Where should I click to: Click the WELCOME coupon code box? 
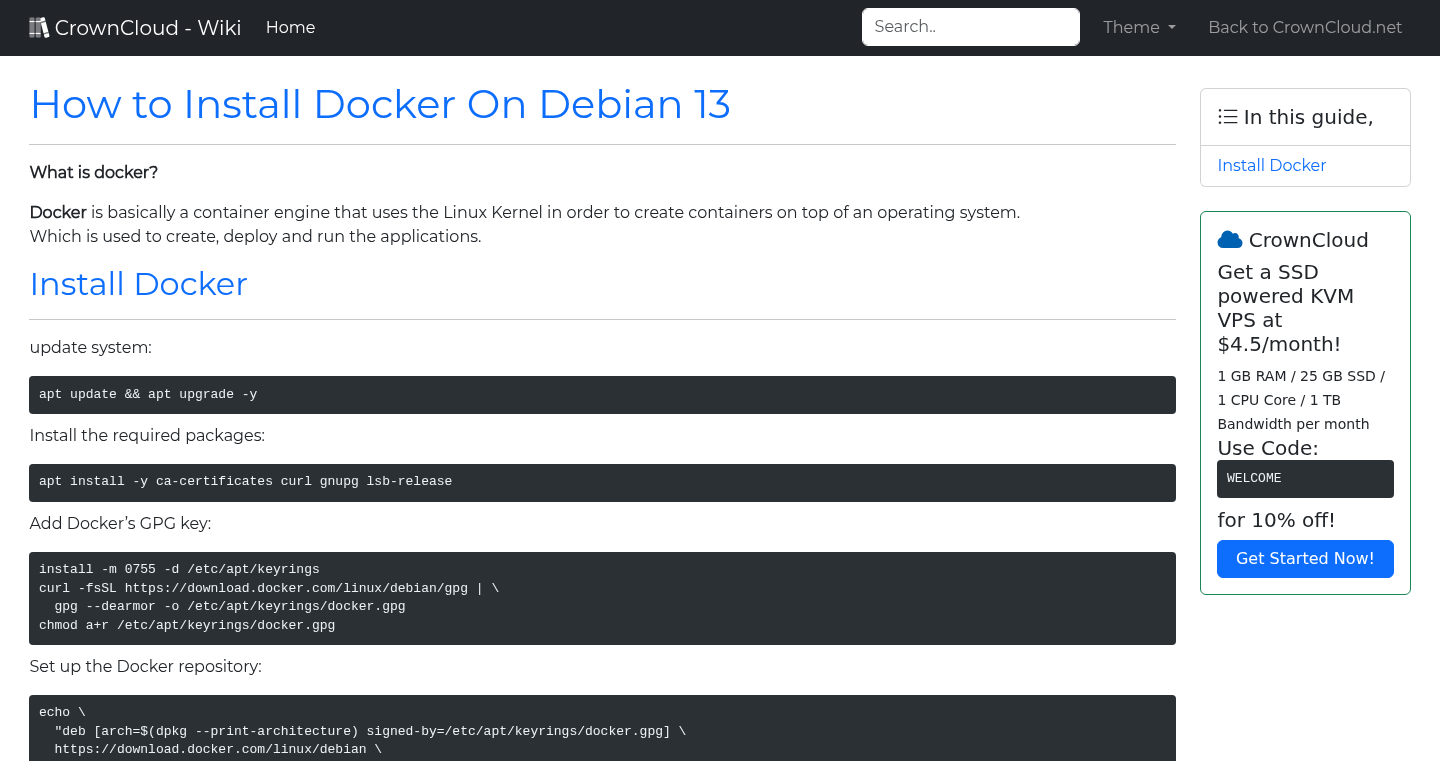1305,478
